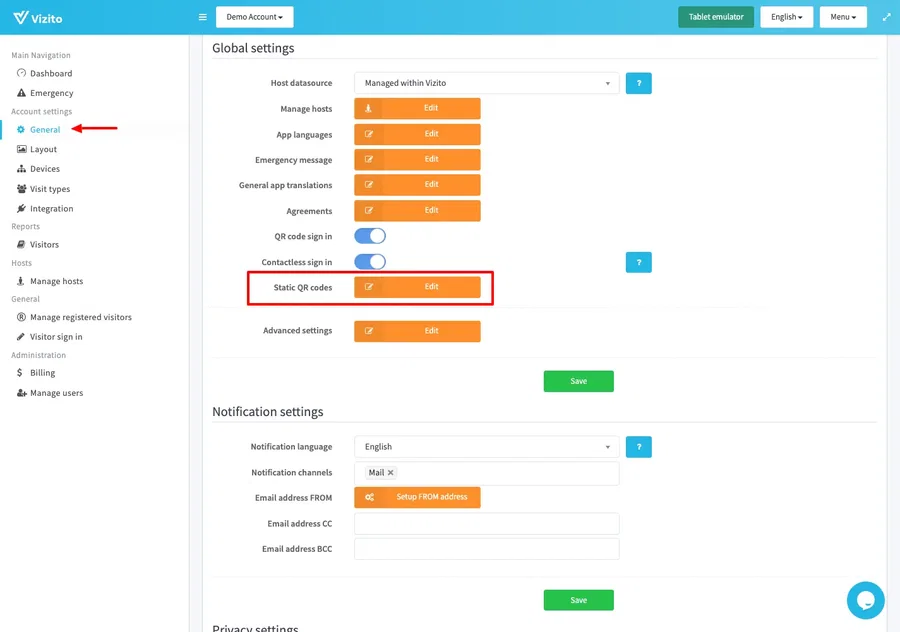Click help icon beside Contactless sign in
This screenshot has height=632, width=900.
point(638,262)
